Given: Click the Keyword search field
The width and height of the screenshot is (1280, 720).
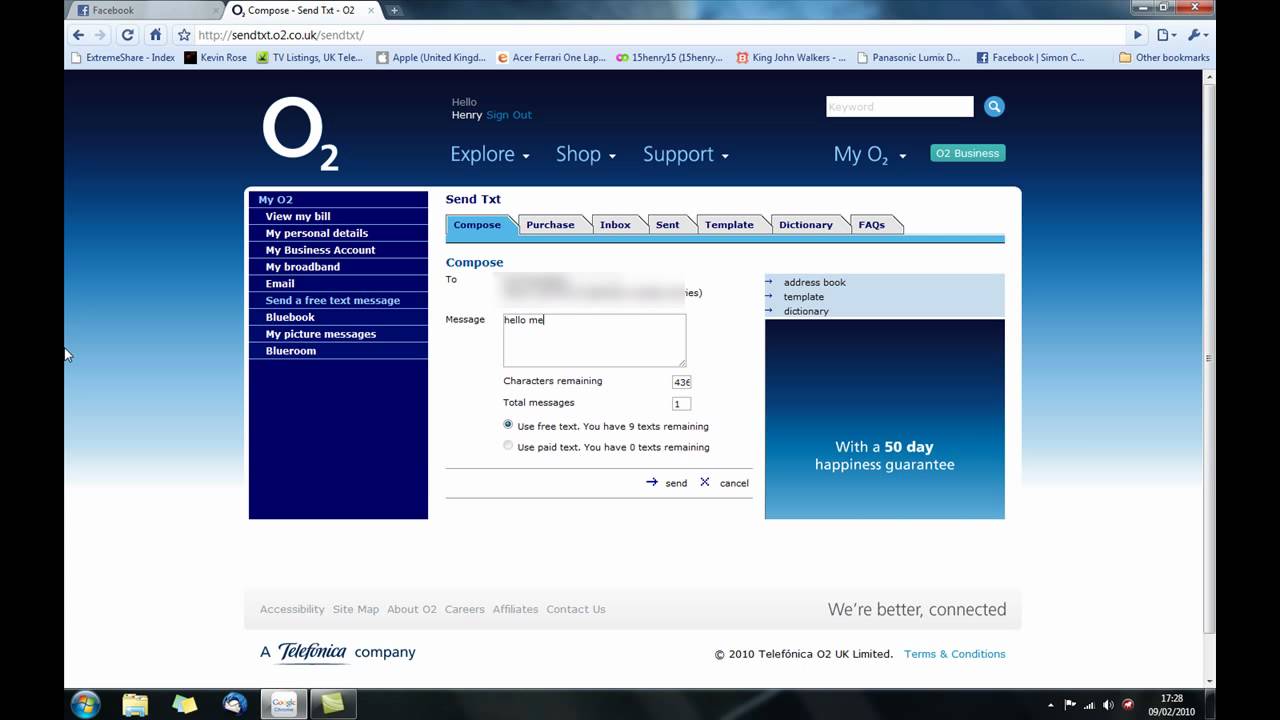Looking at the screenshot, I should click(899, 106).
